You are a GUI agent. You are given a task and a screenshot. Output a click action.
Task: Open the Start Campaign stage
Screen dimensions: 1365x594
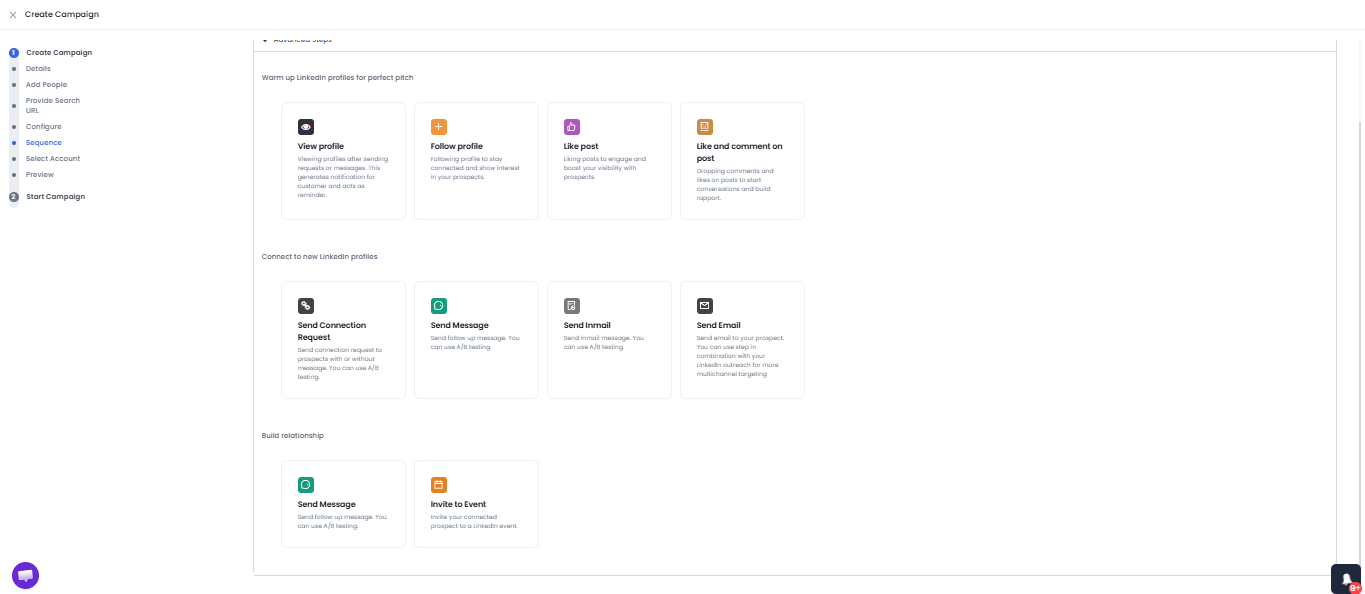pos(55,197)
